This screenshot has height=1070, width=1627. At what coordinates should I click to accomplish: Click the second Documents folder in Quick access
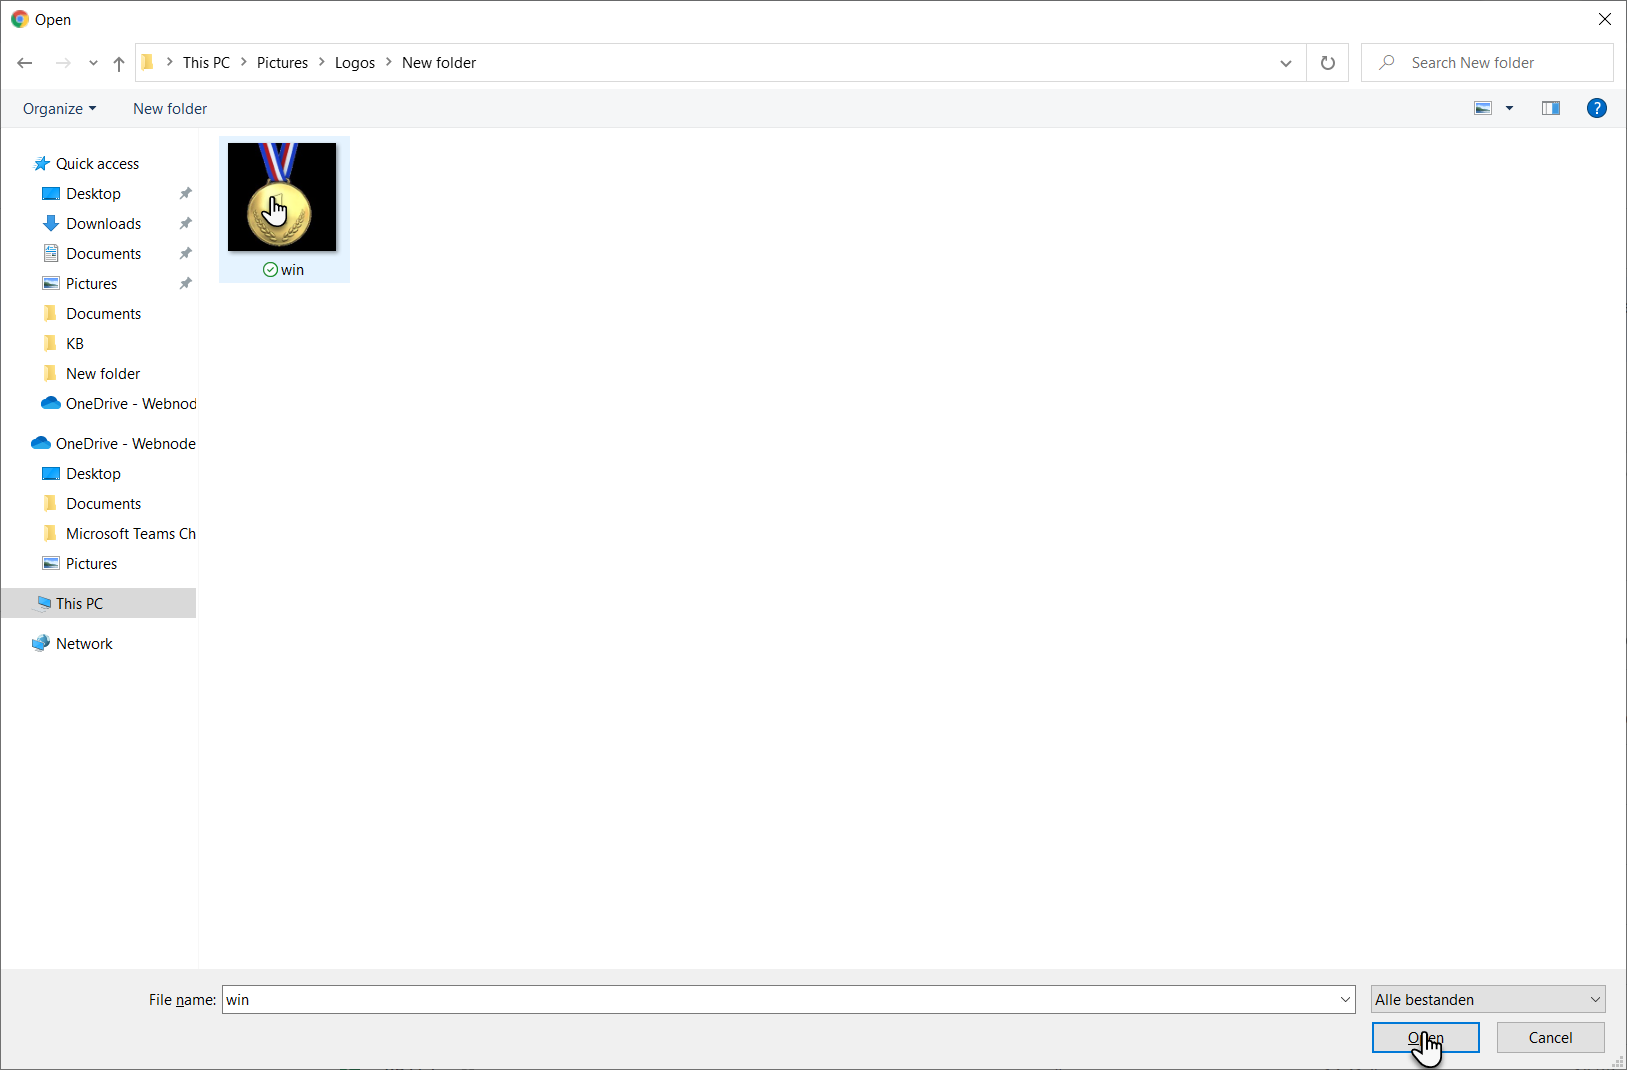(x=103, y=314)
